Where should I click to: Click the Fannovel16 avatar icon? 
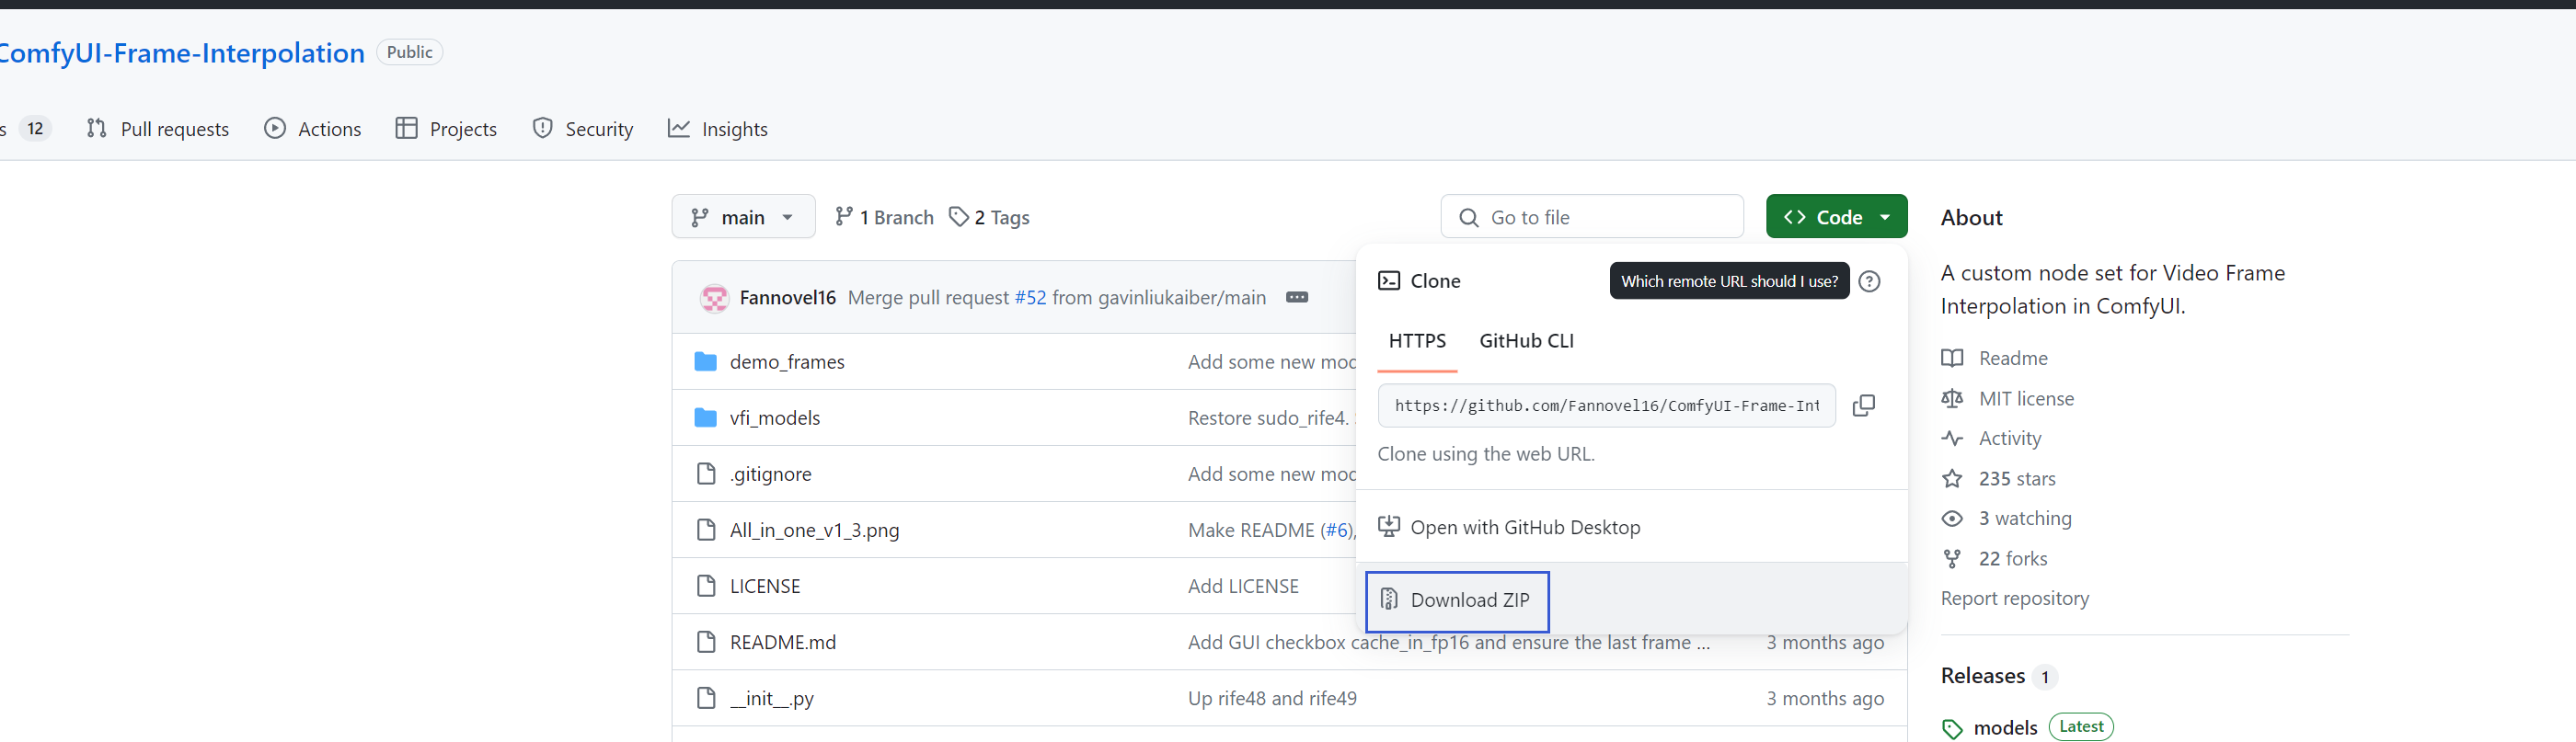(714, 298)
